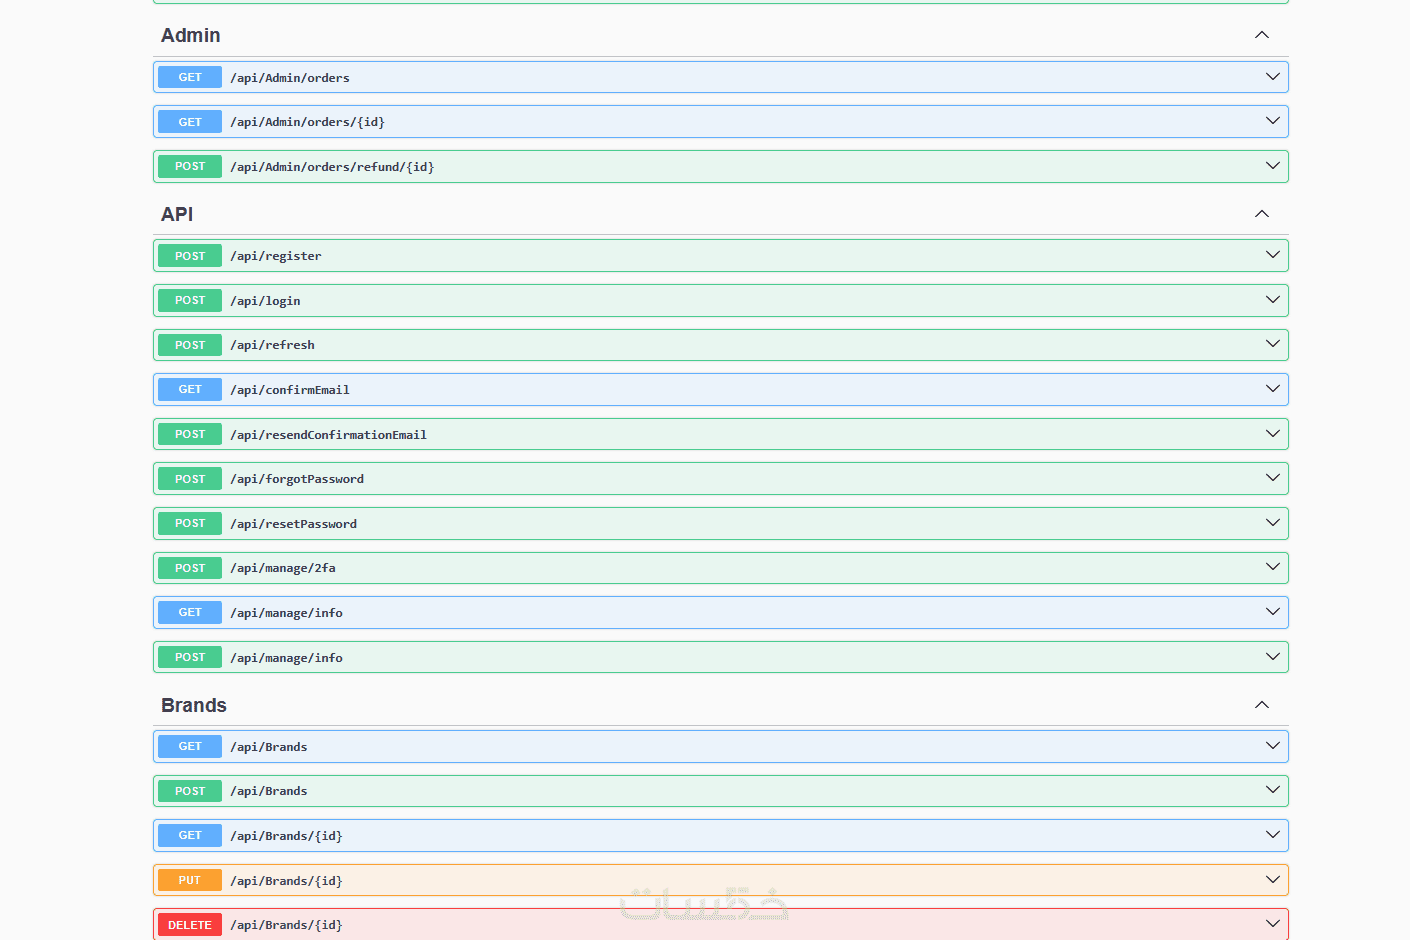Click the PUT badge for /api/Brands/{id}
The width and height of the screenshot is (1410, 940).
point(190,880)
